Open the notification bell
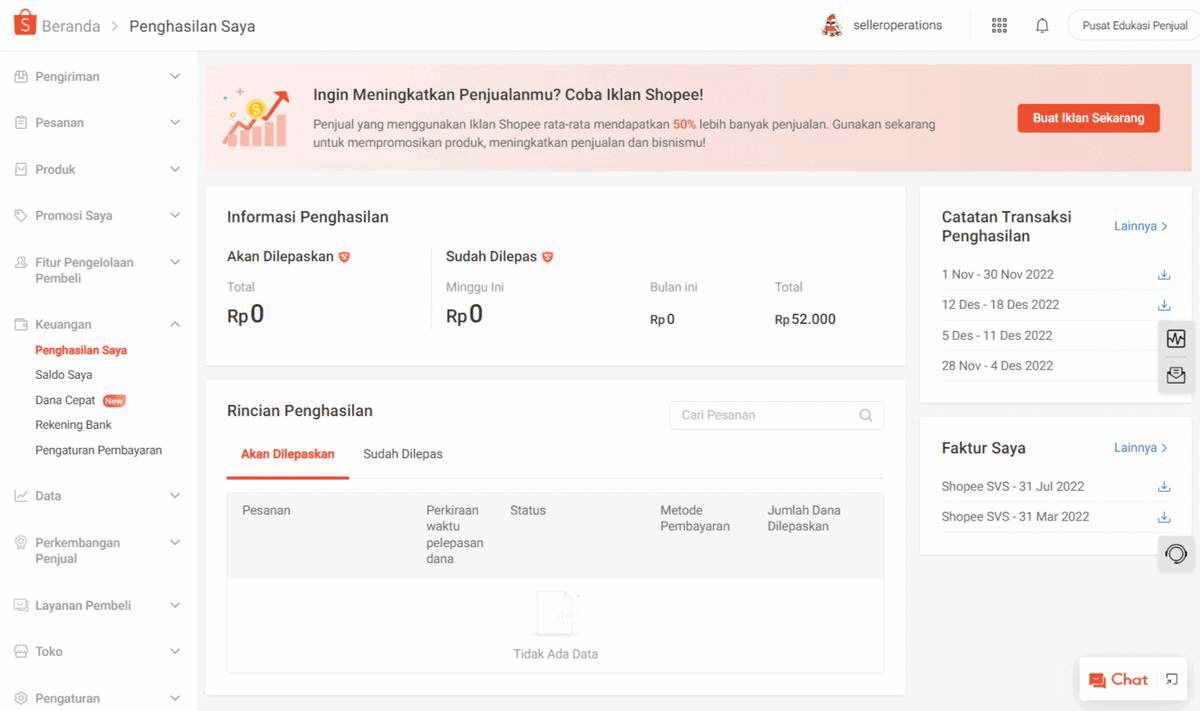This screenshot has height=711, width=1200. click(x=1042, y=26)
